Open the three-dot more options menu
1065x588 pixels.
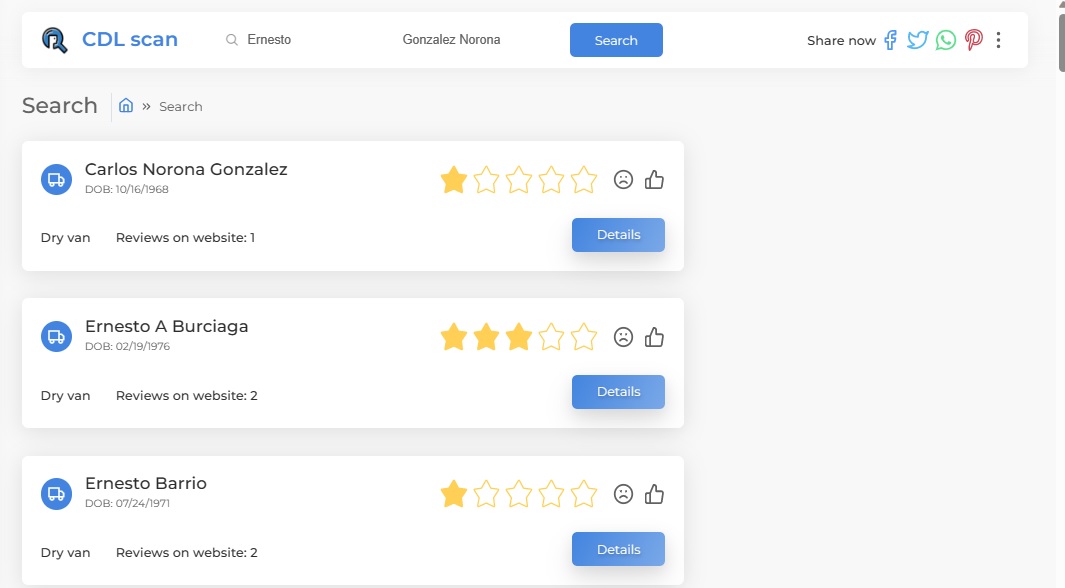pos(999,40)
